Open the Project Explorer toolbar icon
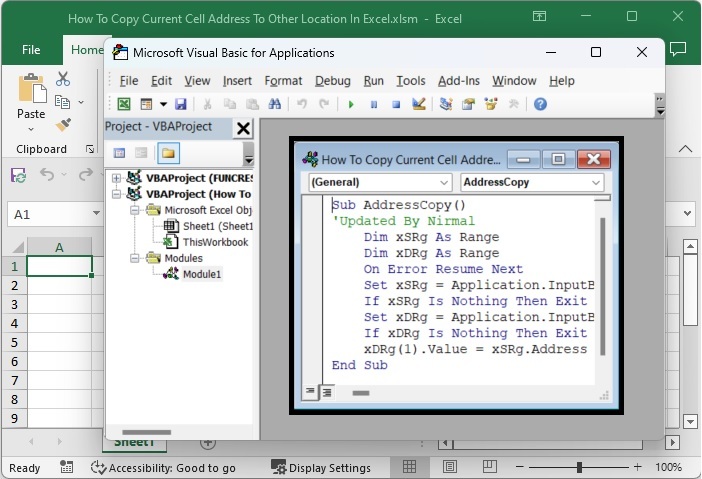 pos(446,104)
